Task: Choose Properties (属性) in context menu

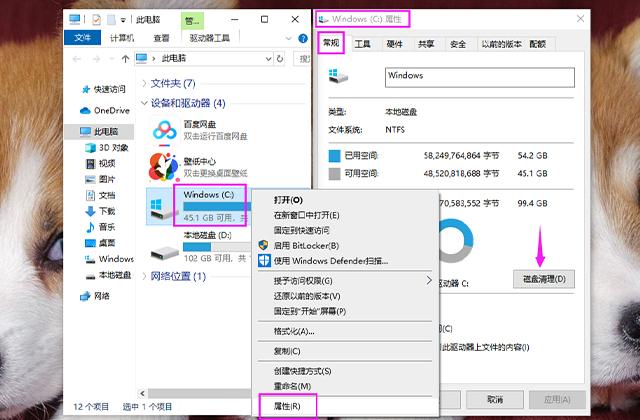Action: pos(345,406)
